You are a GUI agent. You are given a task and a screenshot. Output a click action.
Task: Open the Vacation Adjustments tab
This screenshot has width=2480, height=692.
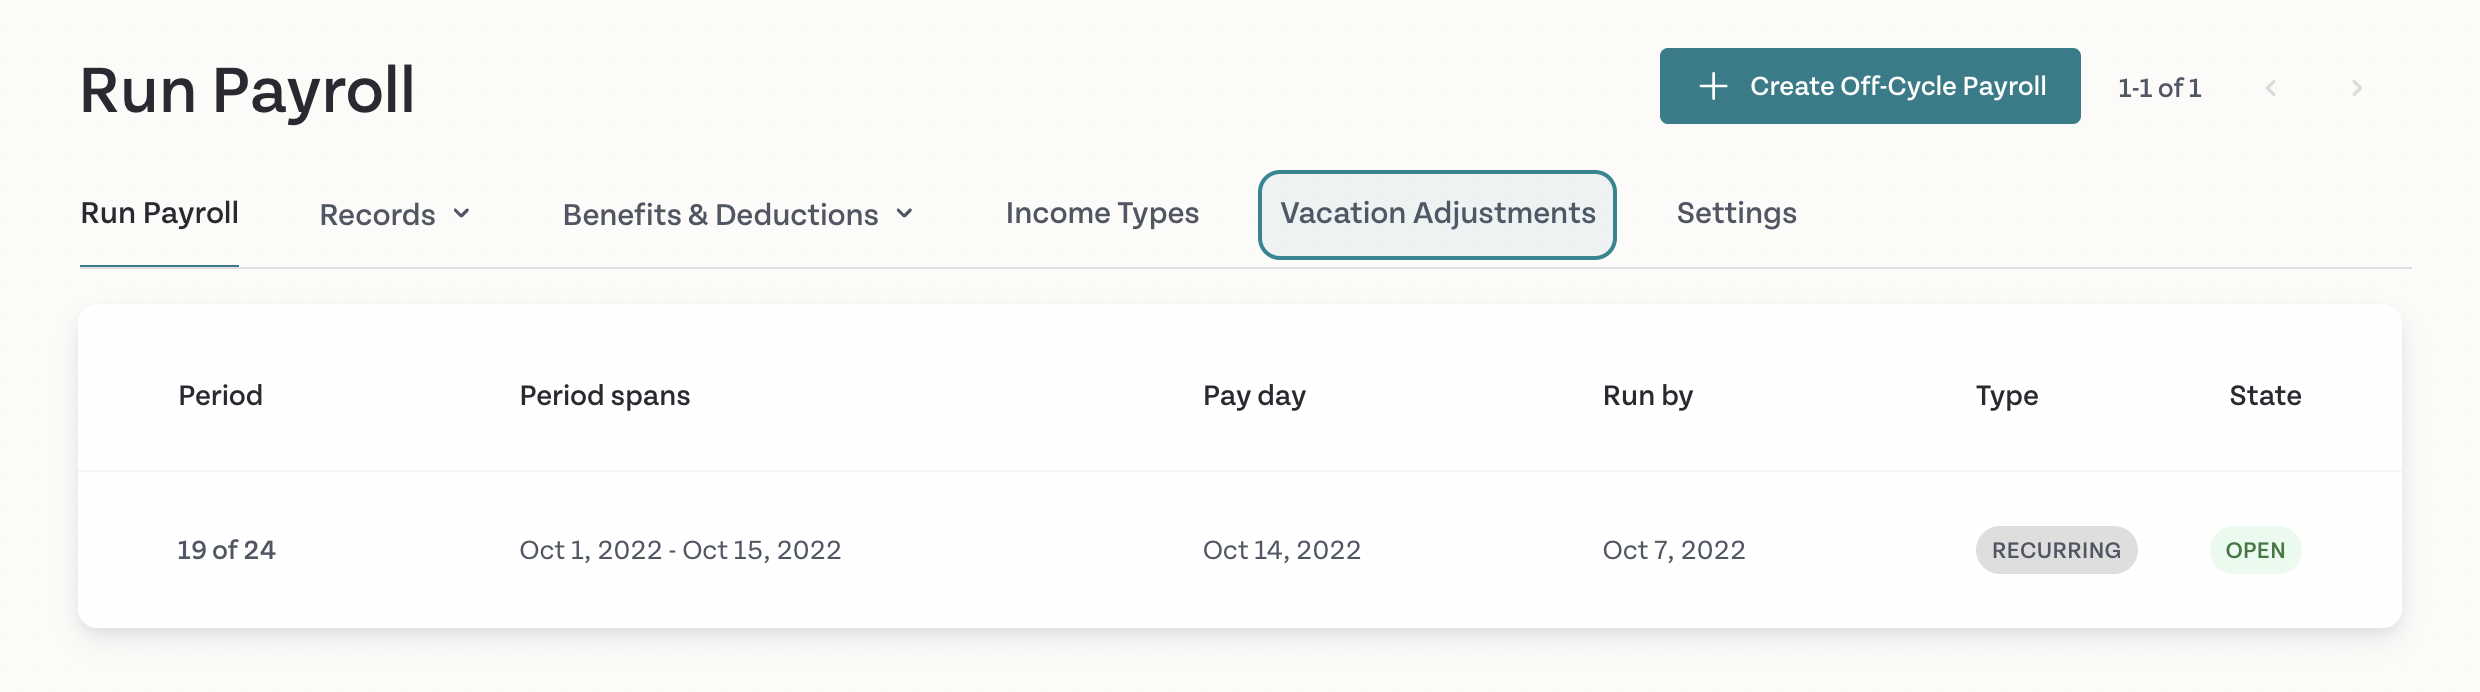pyautogui.click(x=1437, y=214)
